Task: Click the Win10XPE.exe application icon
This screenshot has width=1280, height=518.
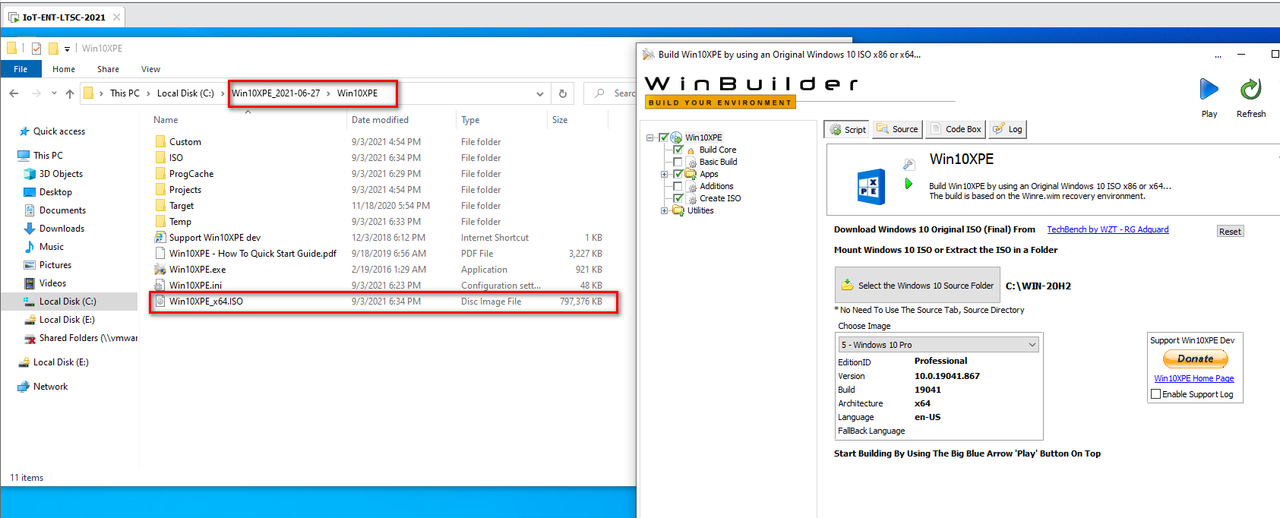Action: point(160,270)
